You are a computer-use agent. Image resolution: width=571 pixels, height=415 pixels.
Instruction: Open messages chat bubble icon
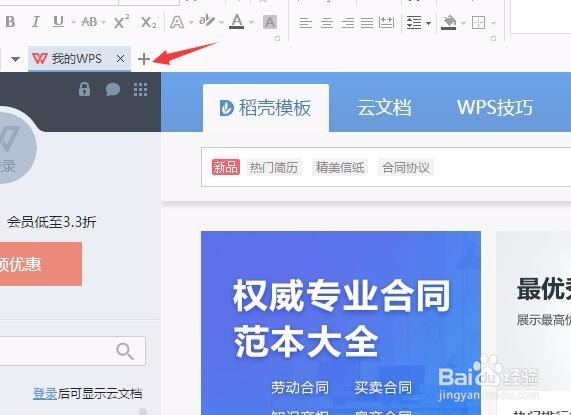[113, 89]
